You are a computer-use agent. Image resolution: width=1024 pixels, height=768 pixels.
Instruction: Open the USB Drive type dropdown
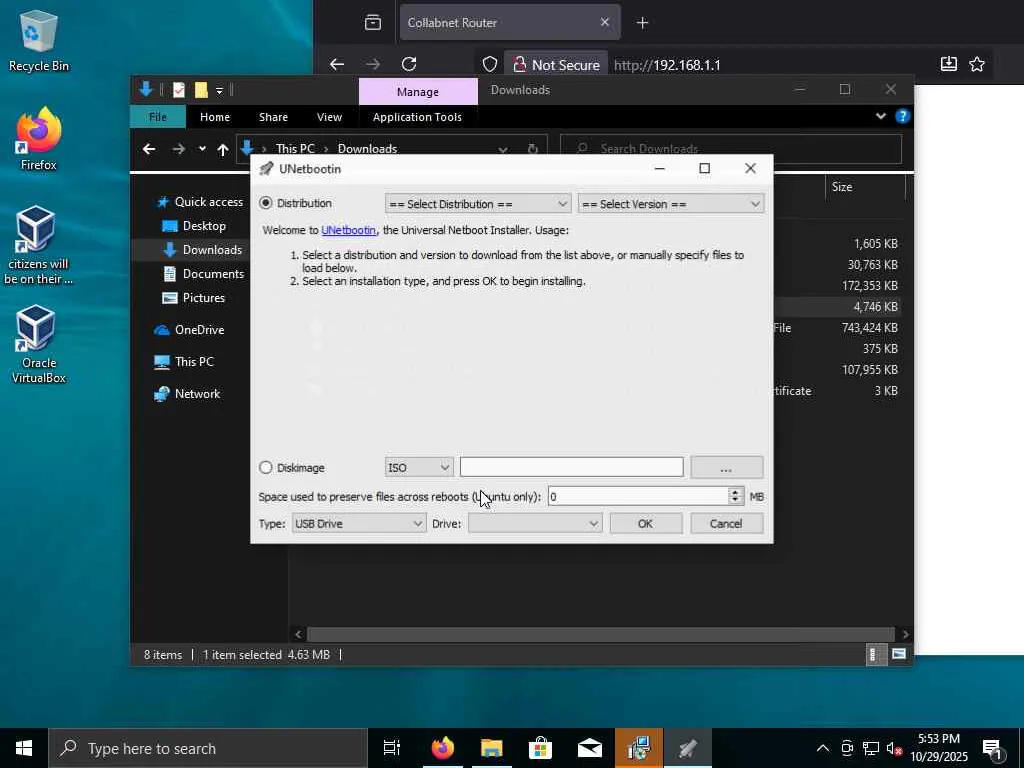click(359, 524)
